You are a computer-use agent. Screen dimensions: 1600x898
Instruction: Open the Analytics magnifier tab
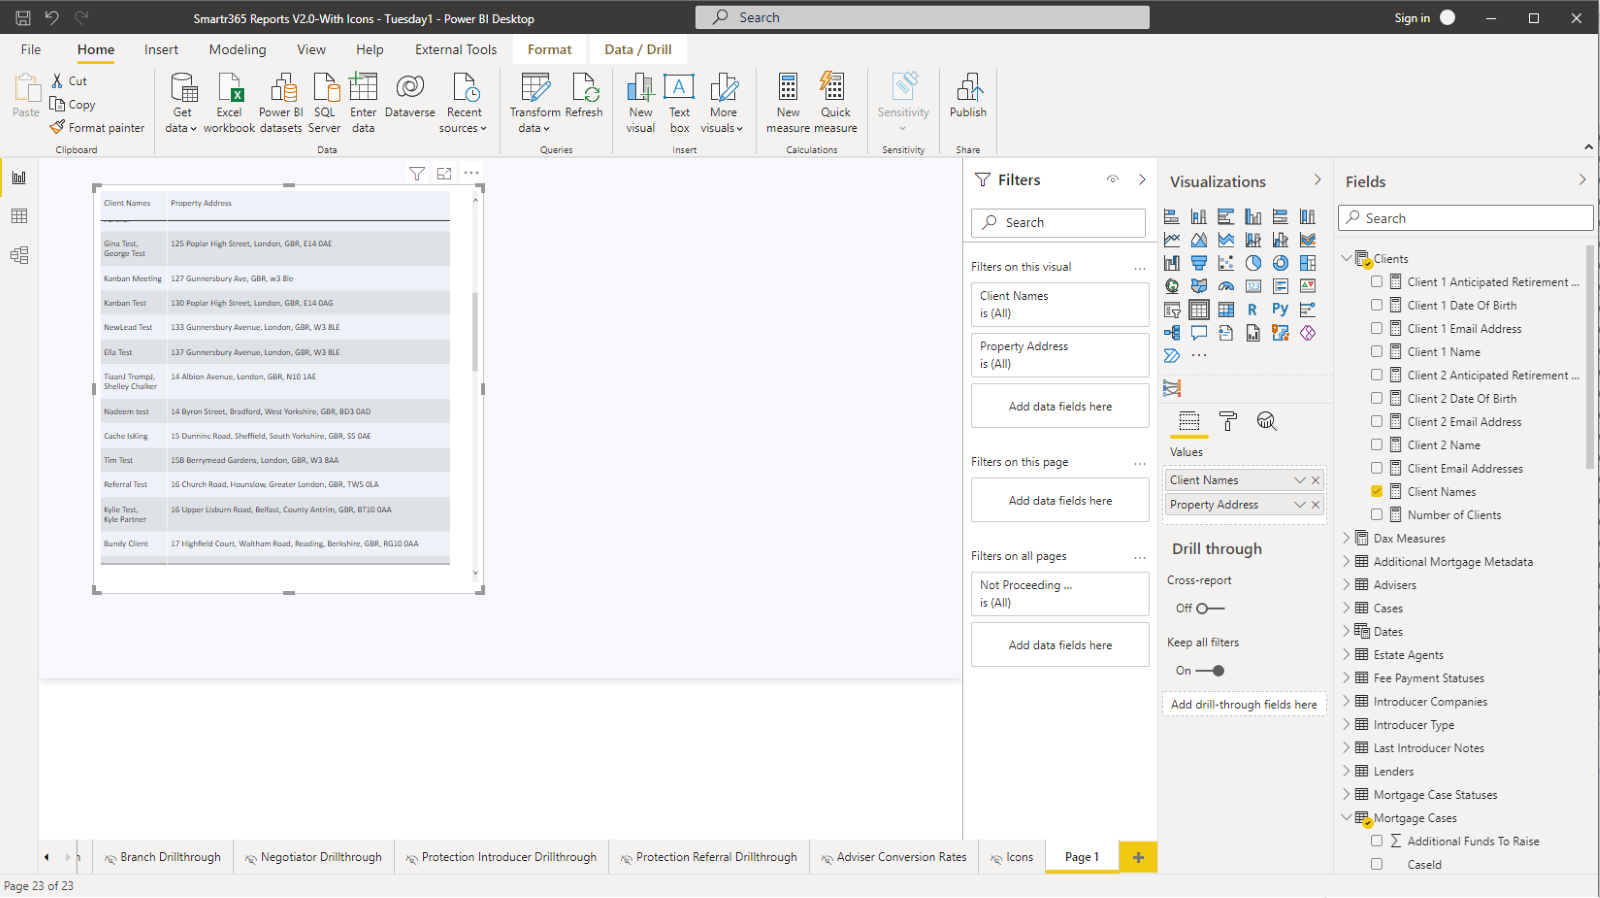[1267, 421]
